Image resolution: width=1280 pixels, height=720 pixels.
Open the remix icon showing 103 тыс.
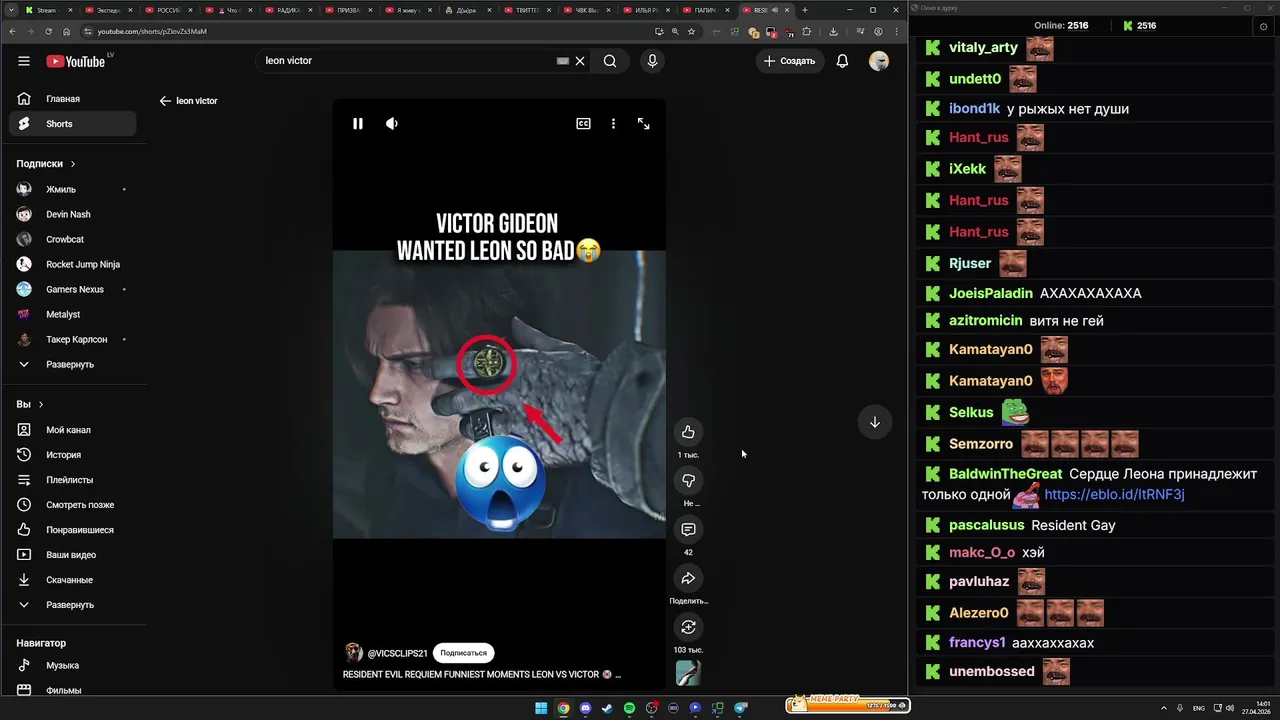tap(688, 627)
